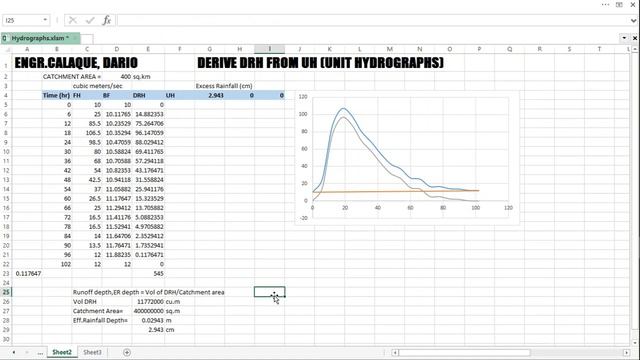Click into the formula bar input
The height and width of the screenshot is (360, 640).
pyautogui.click(x=373, y=20)
